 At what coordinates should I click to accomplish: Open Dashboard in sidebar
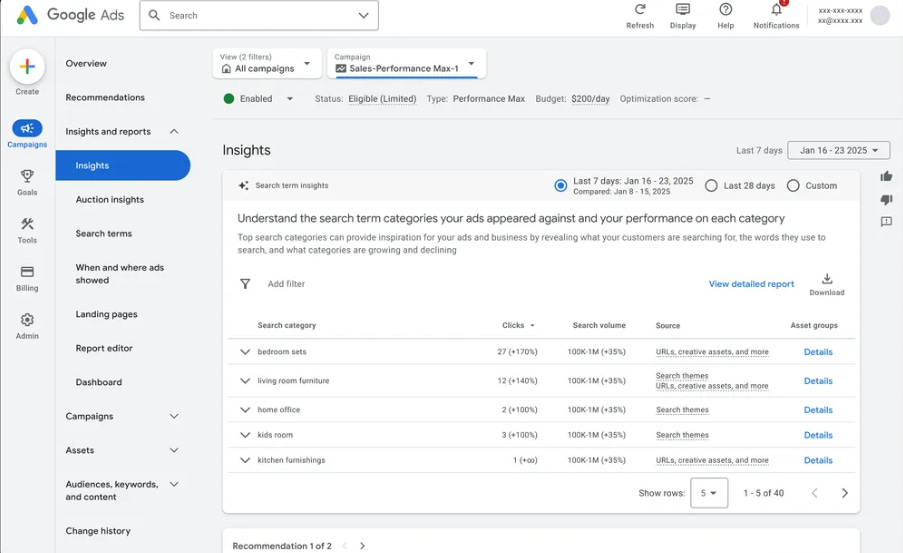tap(98, 382)
